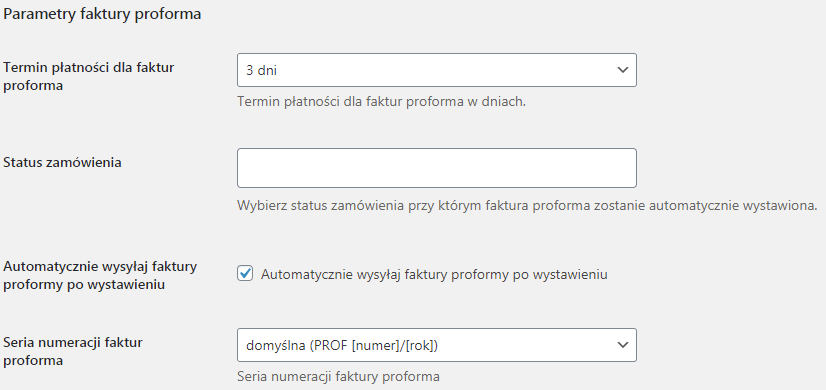826x390 pixels.
Task: Focus the empty Status zamówienia field
Action: pyautogui.click(x=437, y=168)
